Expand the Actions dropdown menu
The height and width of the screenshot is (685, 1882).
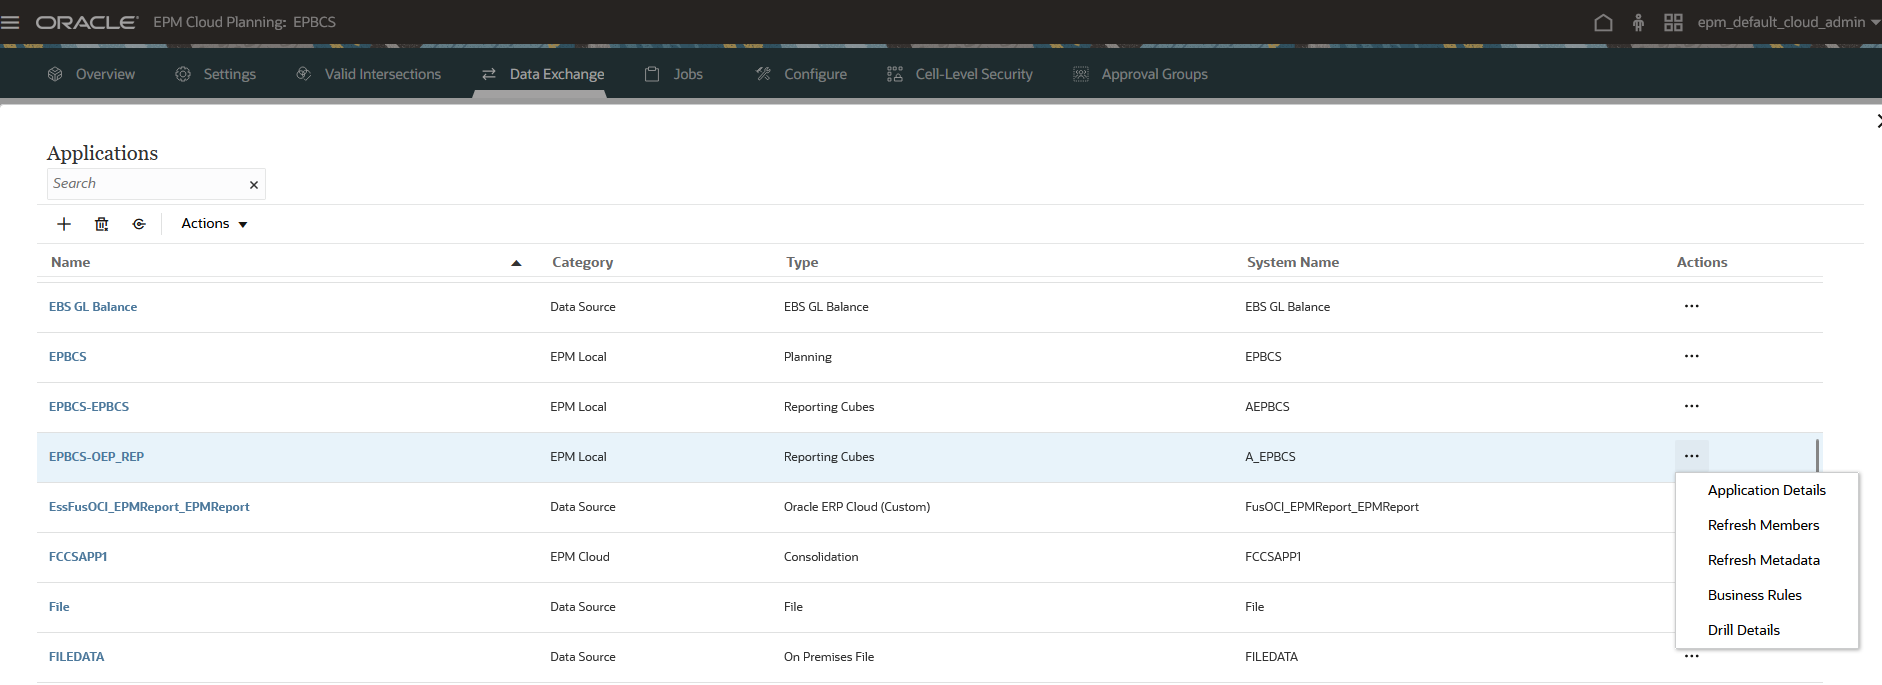tap(214, 224)
